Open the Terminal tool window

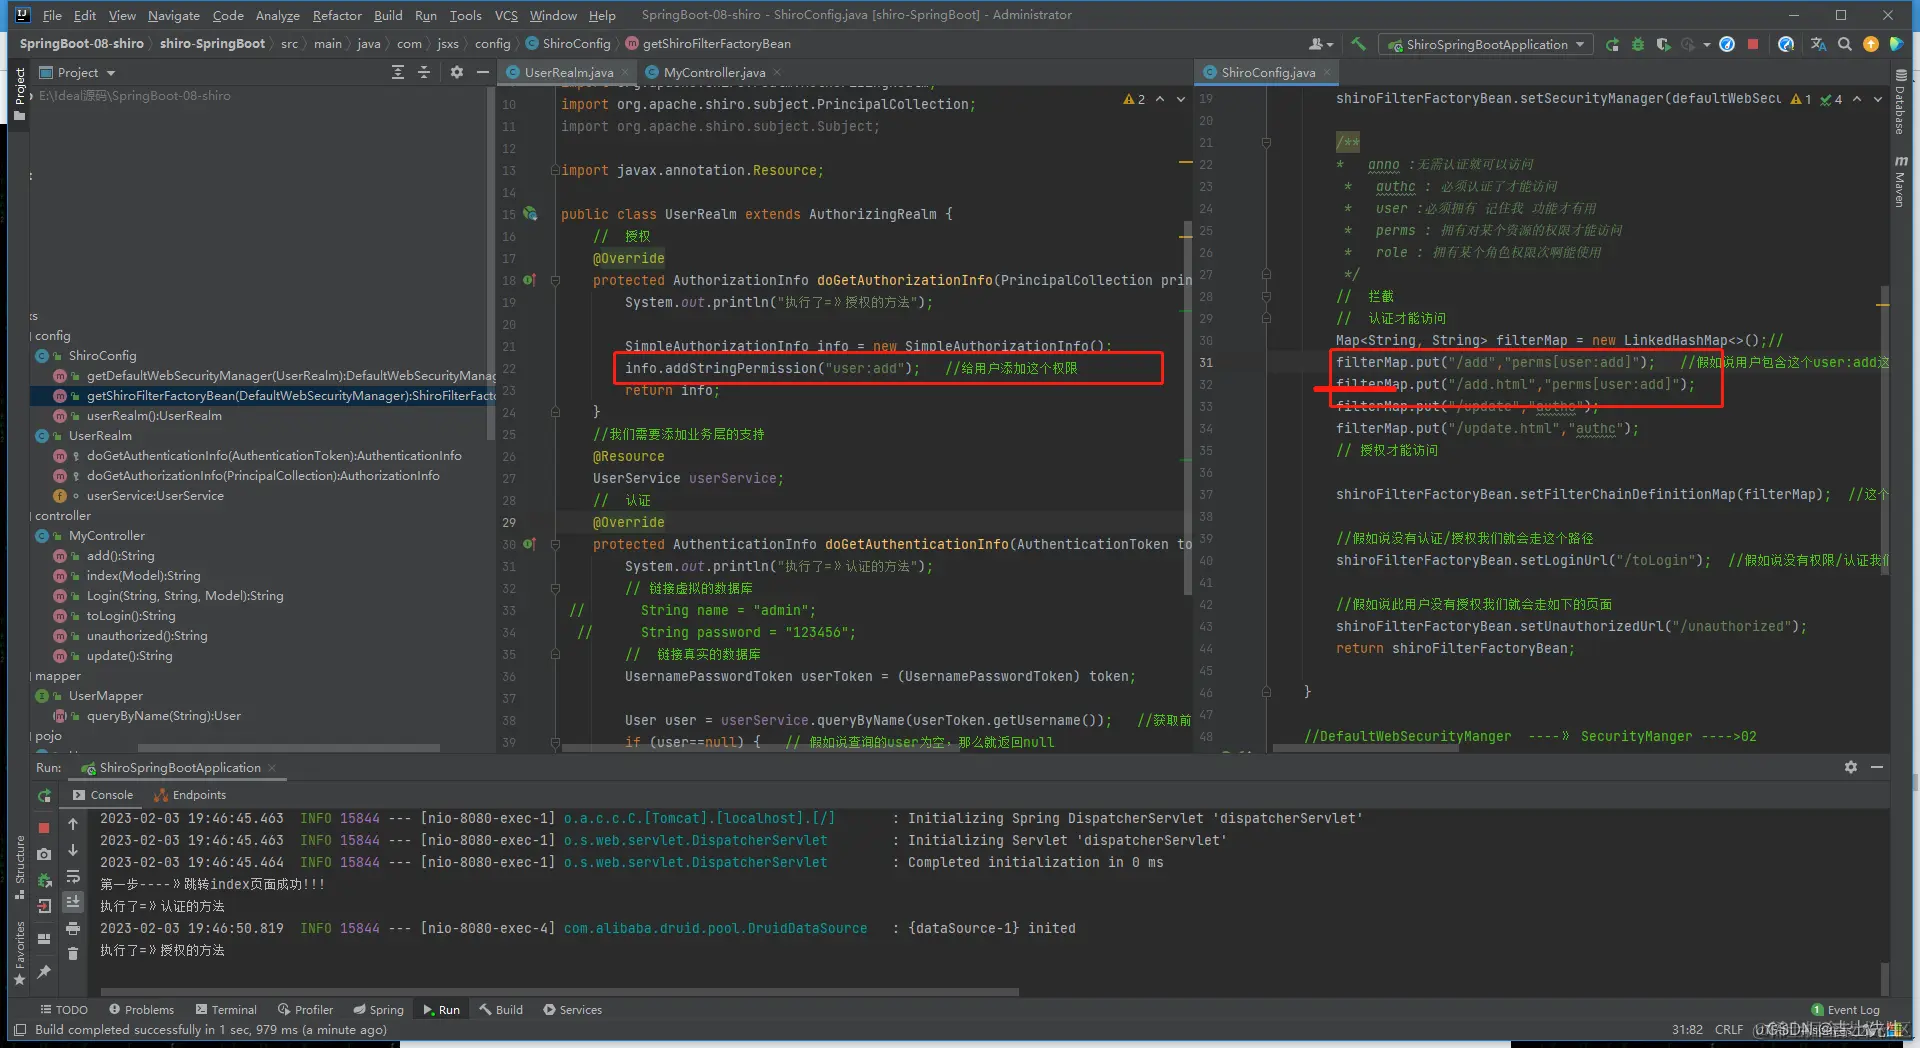tap(226, 1010)
